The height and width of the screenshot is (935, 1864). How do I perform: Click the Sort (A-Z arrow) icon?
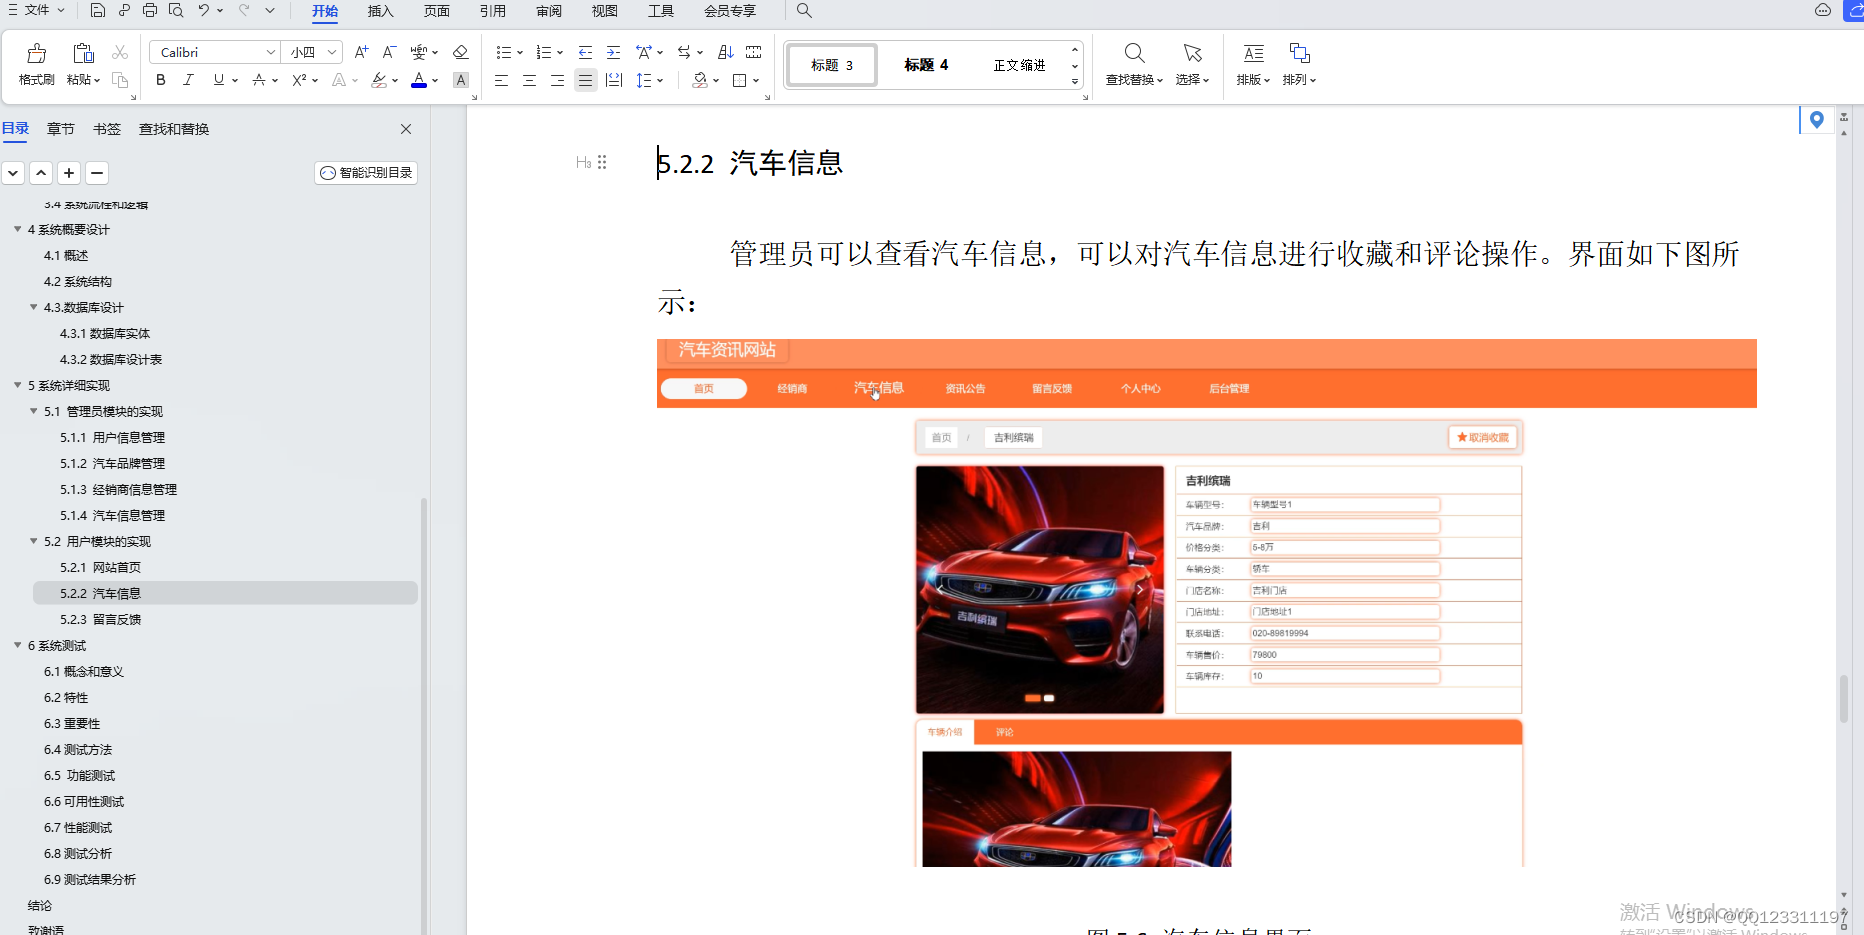point(726,52)
